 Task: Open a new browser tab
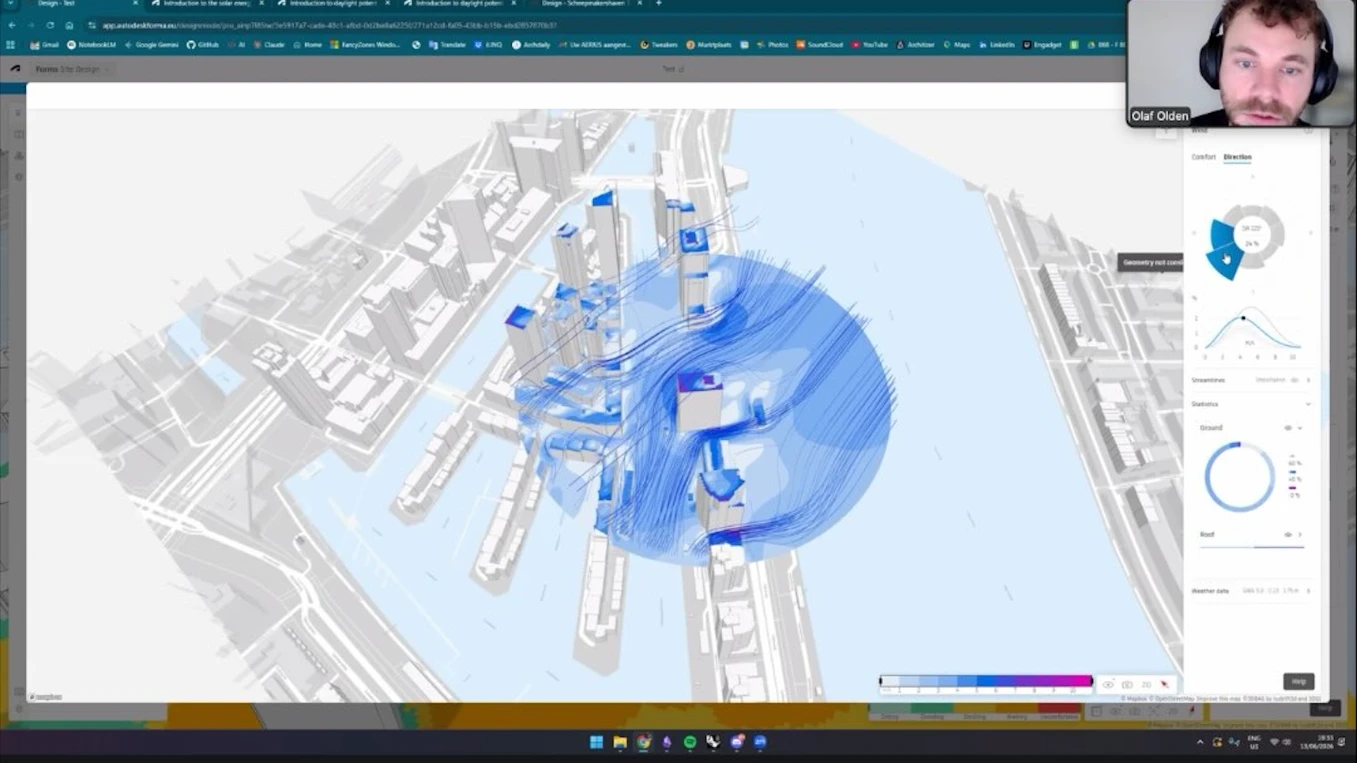pyautogui.click(x=658, y=4)
